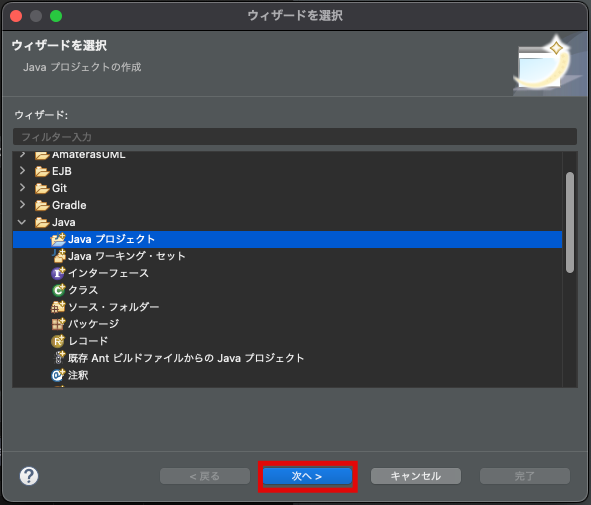591x505 pixels.
Task: Pick the 注釈 annotation icon
Action: 58,375
